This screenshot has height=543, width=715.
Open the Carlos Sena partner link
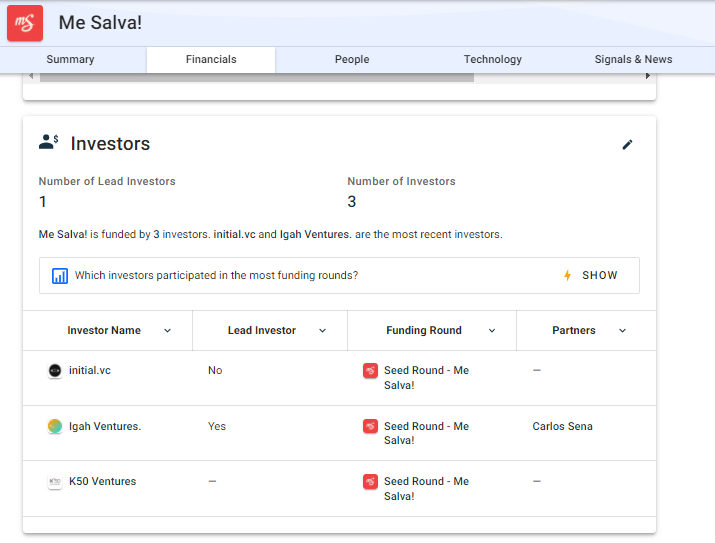(x=562, y=426)
